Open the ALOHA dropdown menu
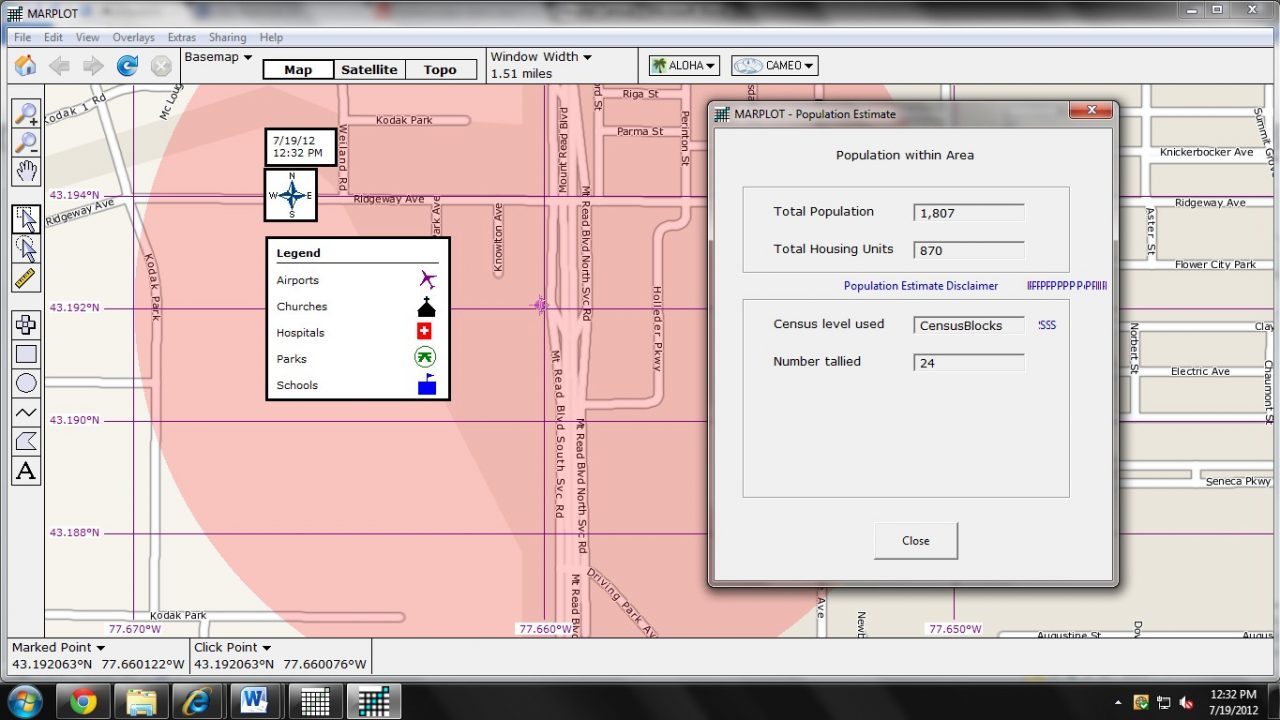This screenshot has height=720, width=1280. (685, 66)
